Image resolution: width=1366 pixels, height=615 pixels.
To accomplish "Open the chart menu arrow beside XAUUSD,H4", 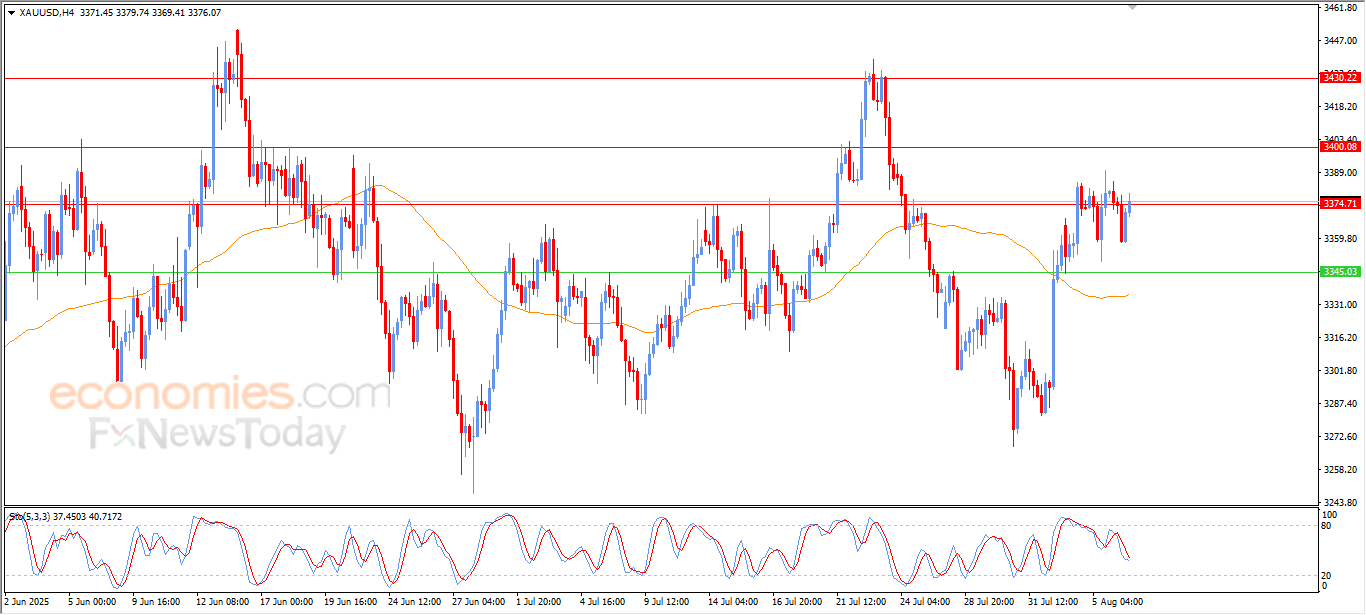I will 11,13.
